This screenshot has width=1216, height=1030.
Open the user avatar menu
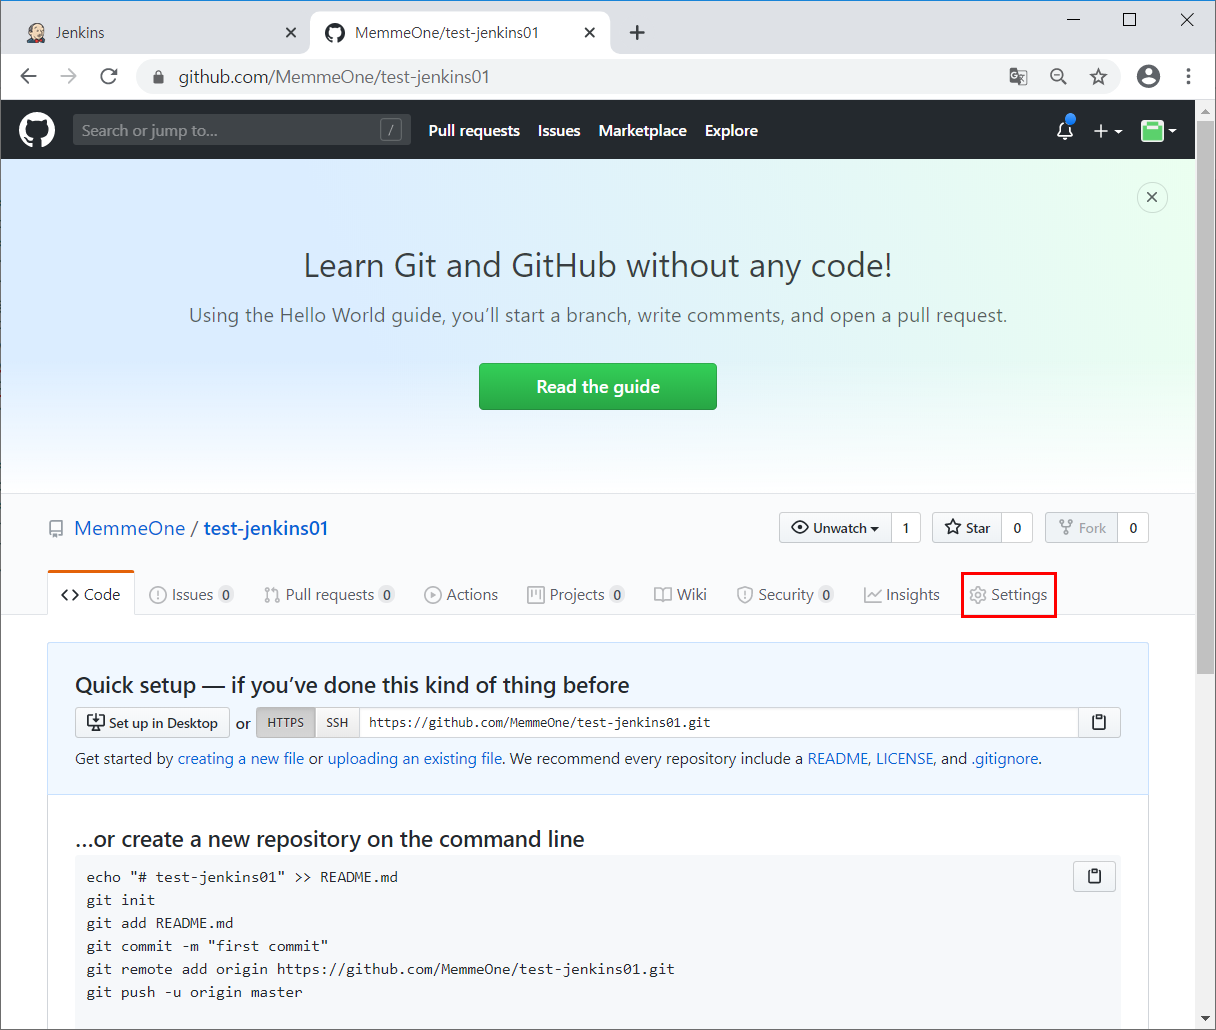[1158, 131]
